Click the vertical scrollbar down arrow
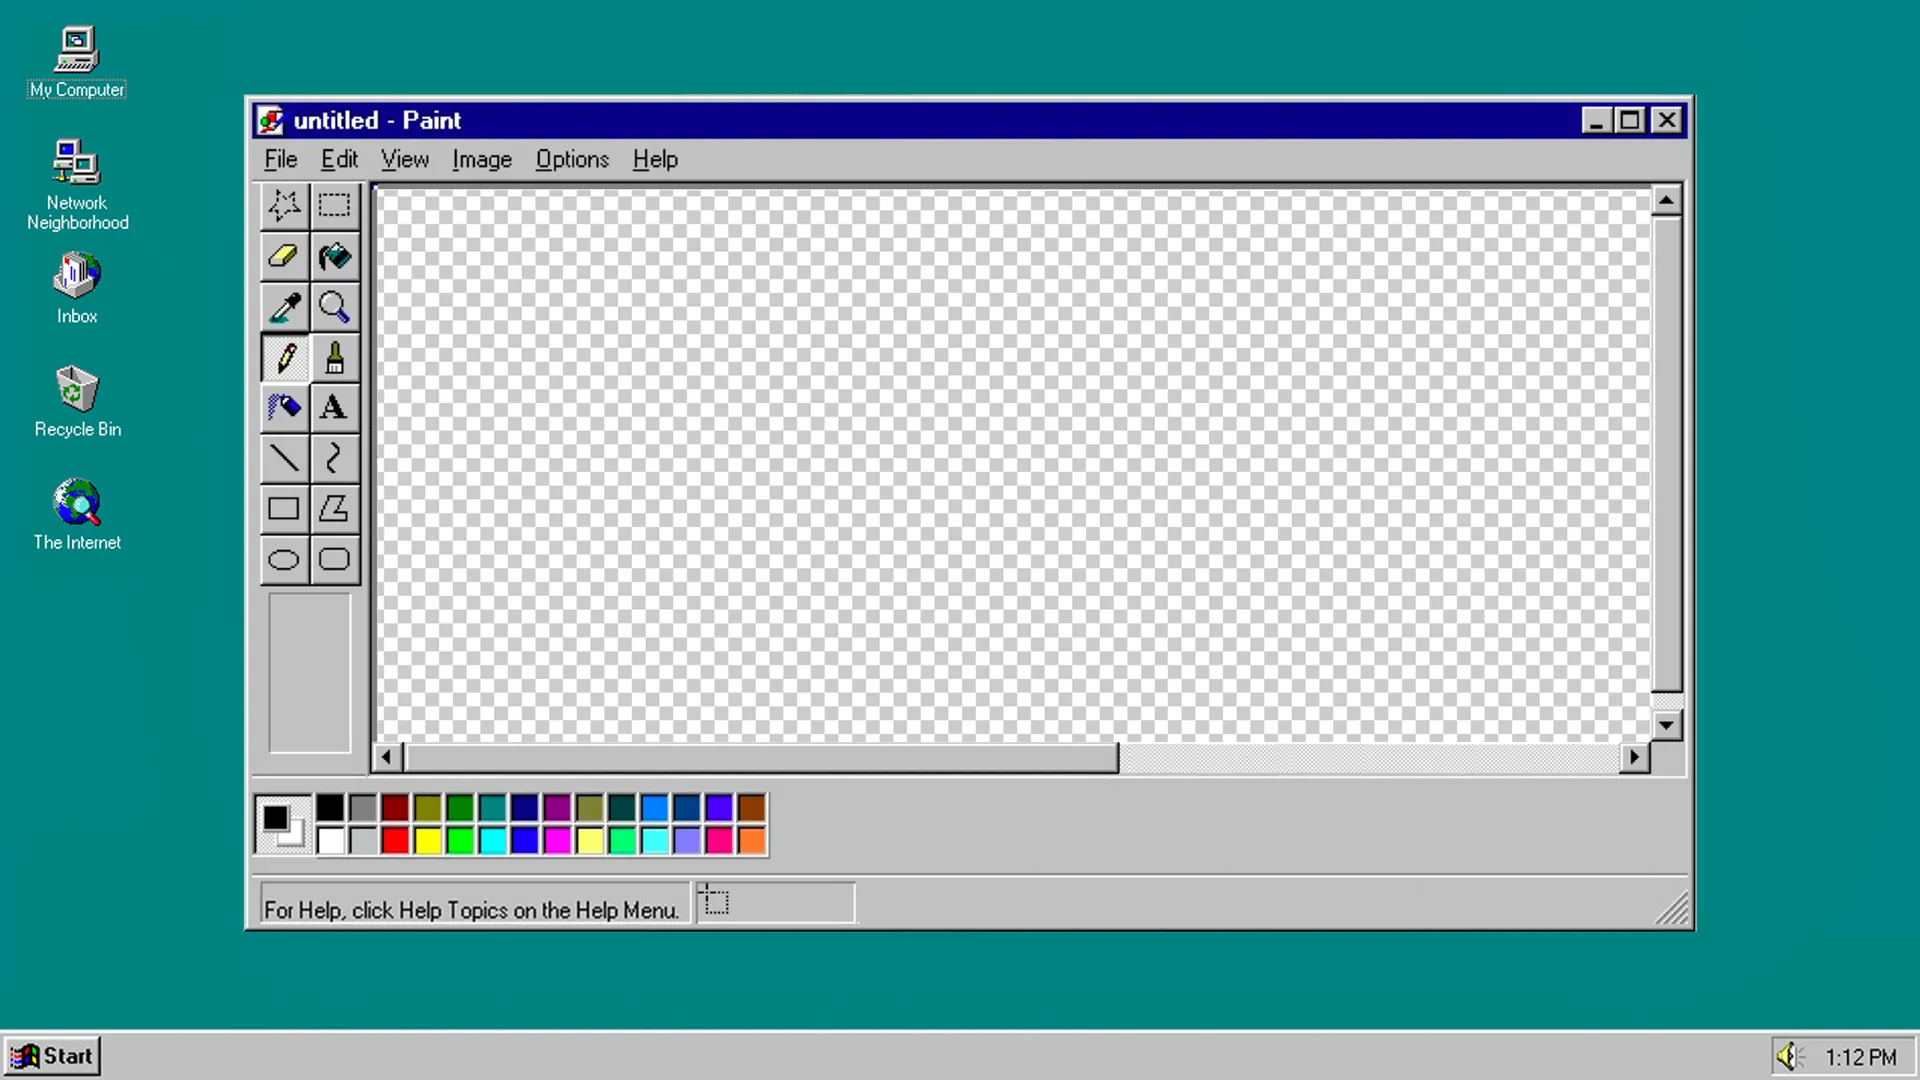Screen dimensions: 1920x1080 point(1666,725)
